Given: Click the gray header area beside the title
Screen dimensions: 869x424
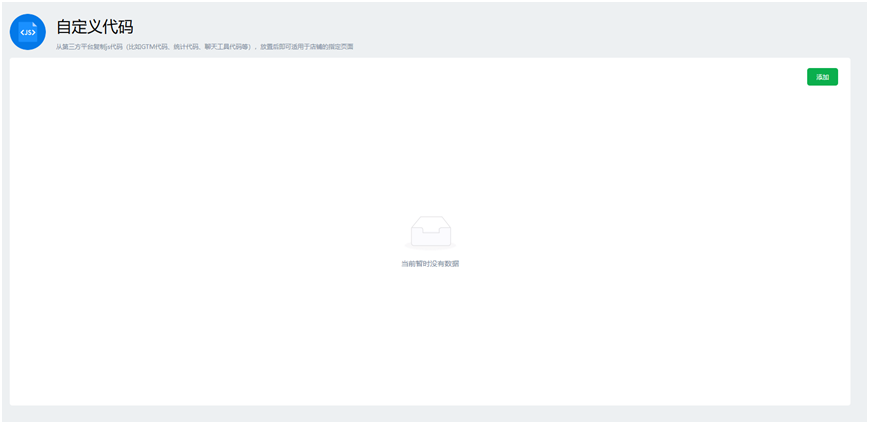Looking at the screenshot, I should point(550,28).
